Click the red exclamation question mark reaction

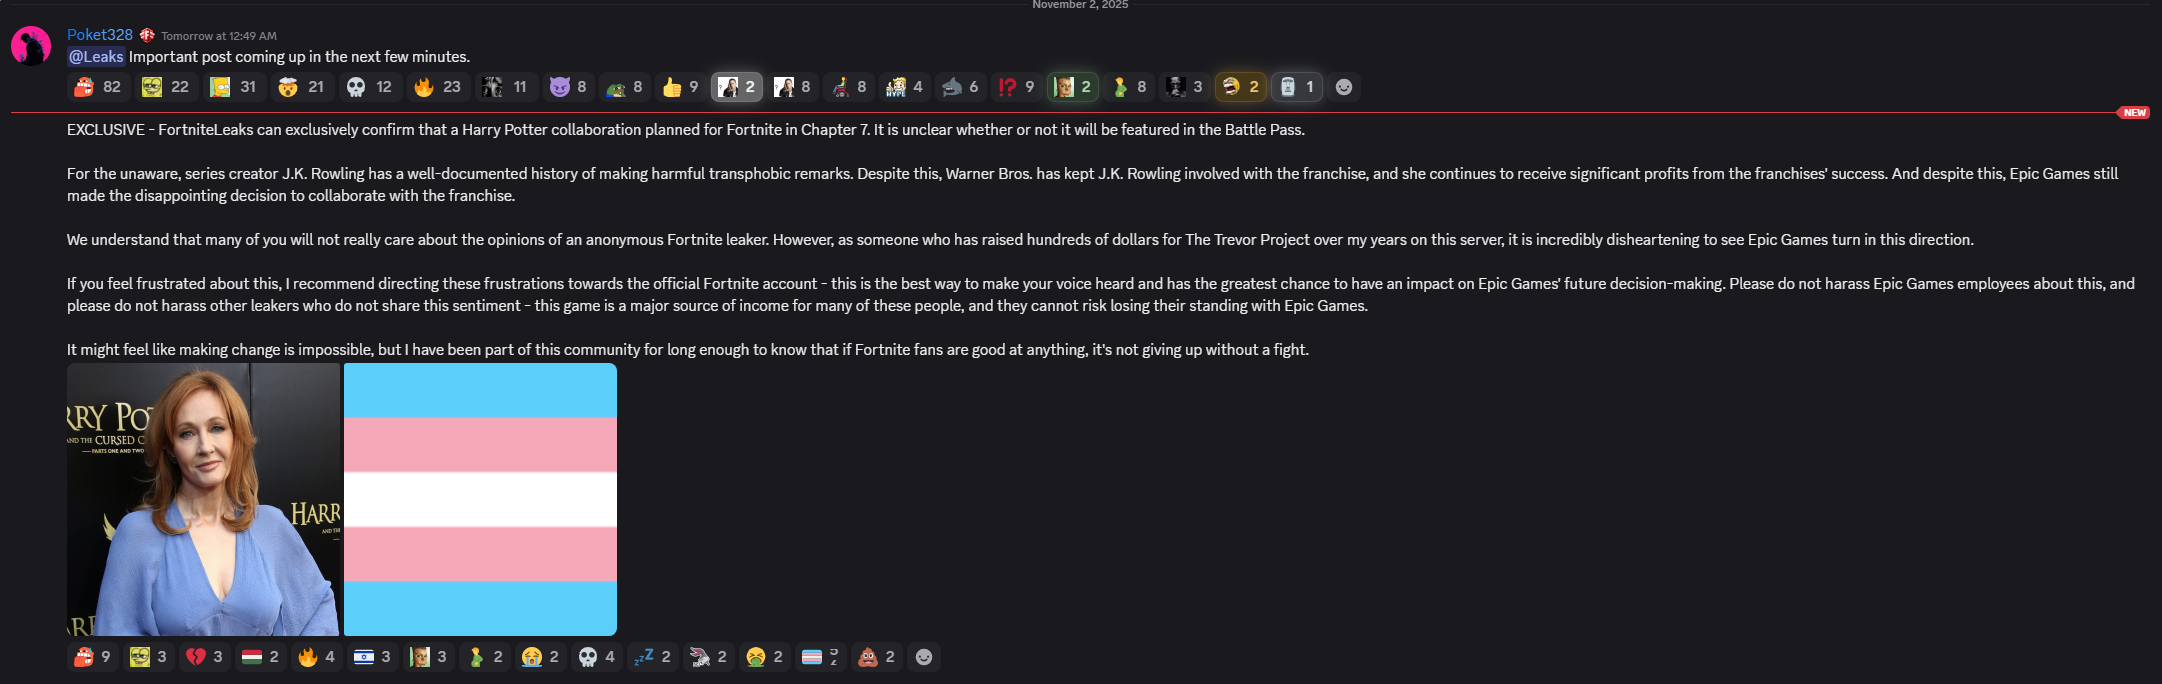pos(1016,87)
